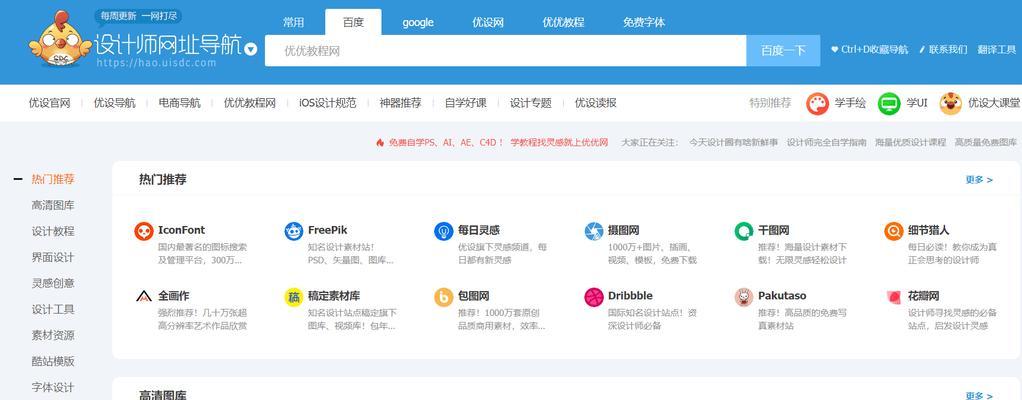Select the 百度 search tab
This screenshot has width=1022, height=400.
pos(353,22)
